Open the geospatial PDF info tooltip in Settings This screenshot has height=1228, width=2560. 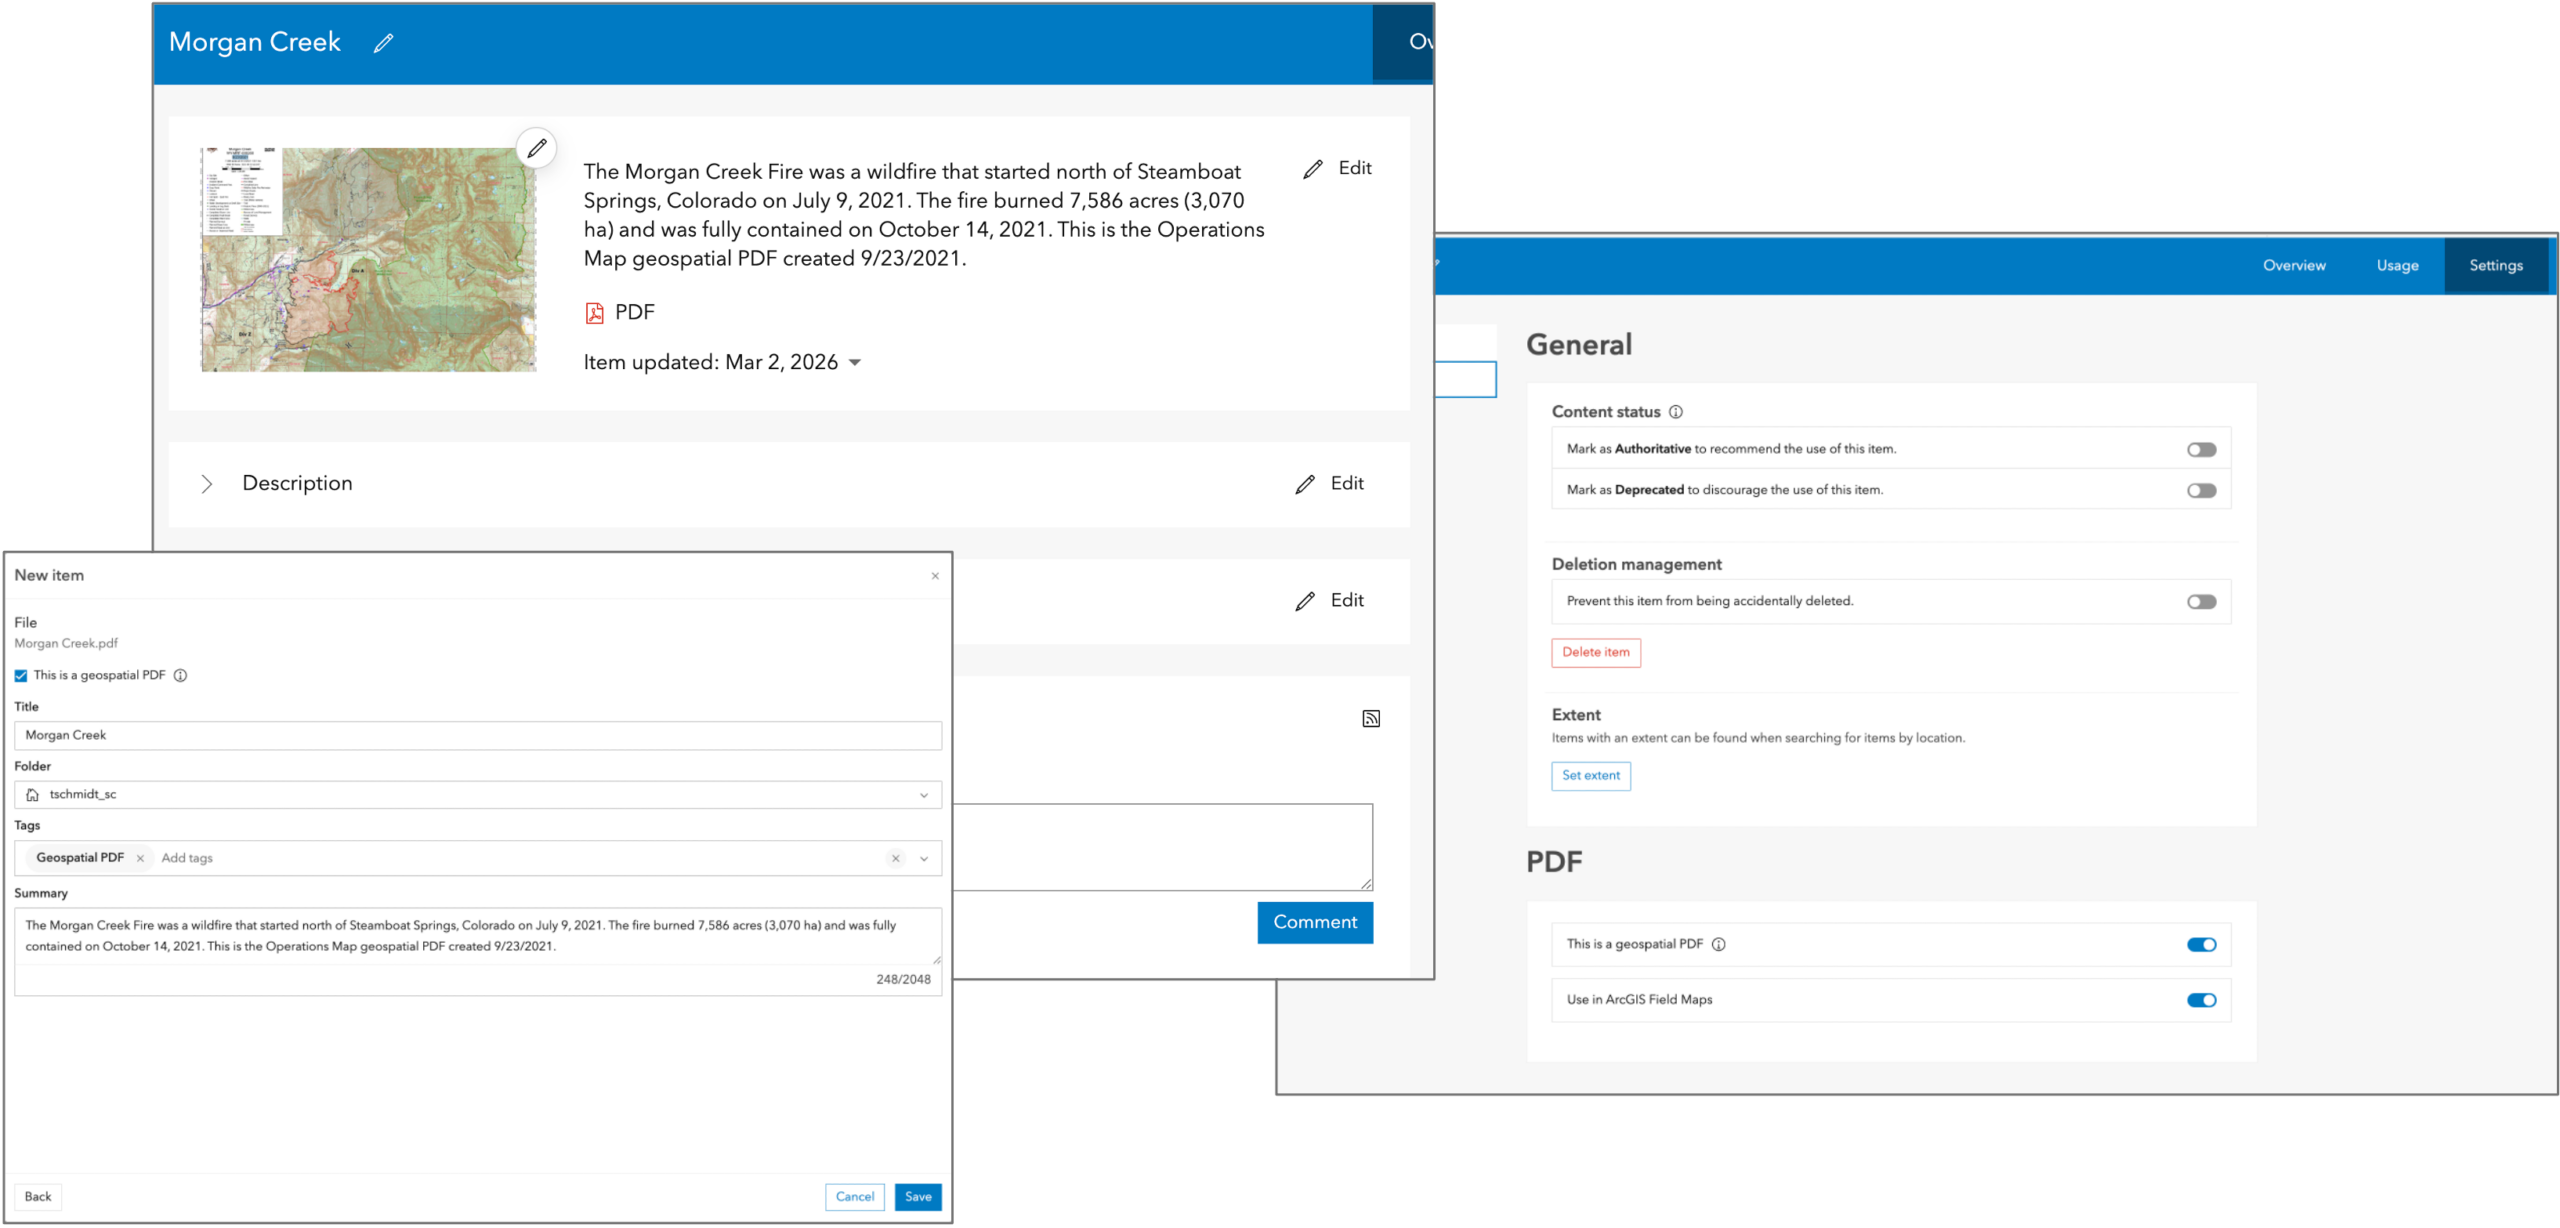[1718, 944]
